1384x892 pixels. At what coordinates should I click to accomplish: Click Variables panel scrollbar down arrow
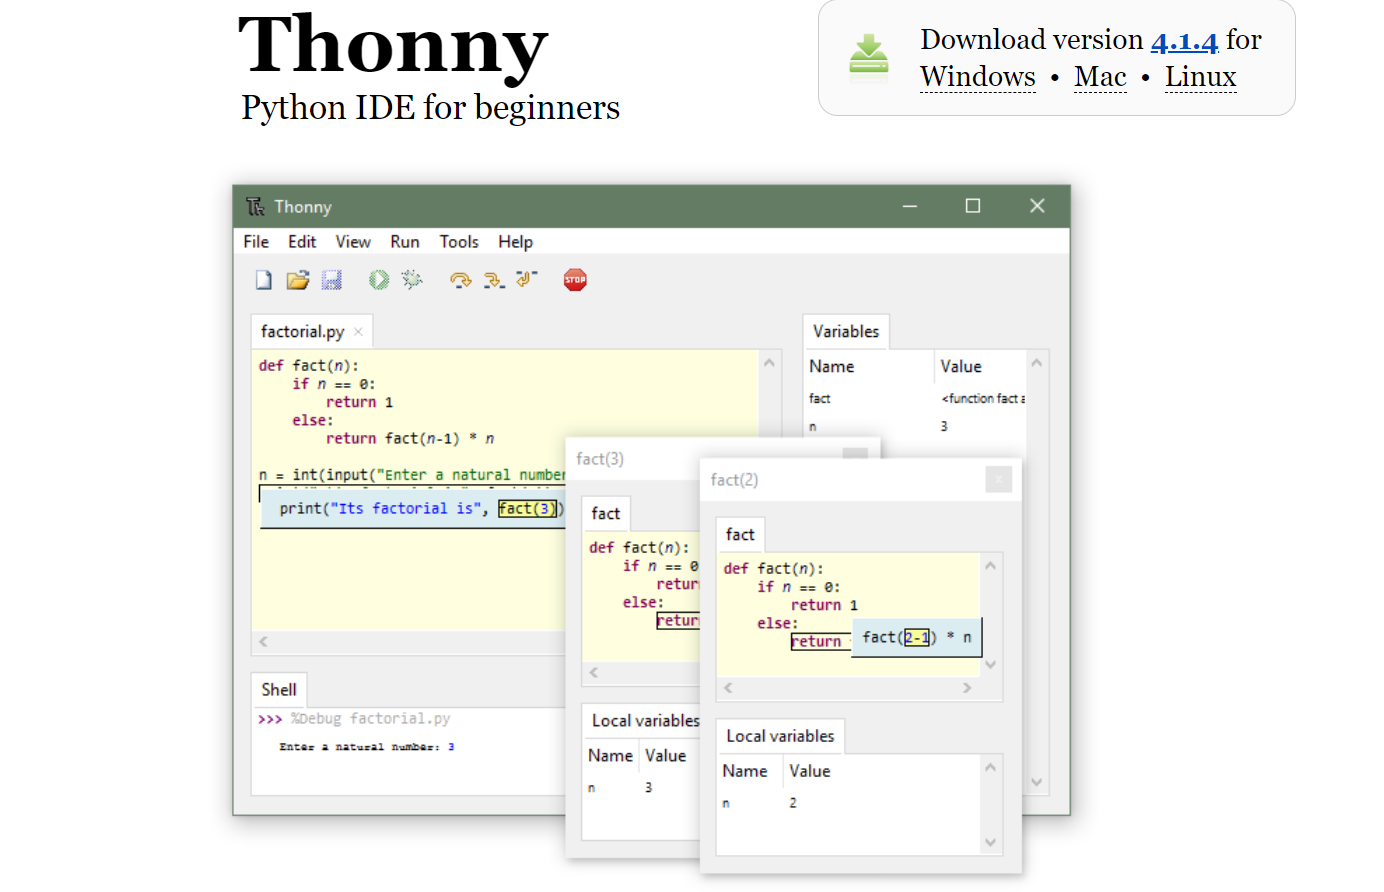[x=1037, y=783]
